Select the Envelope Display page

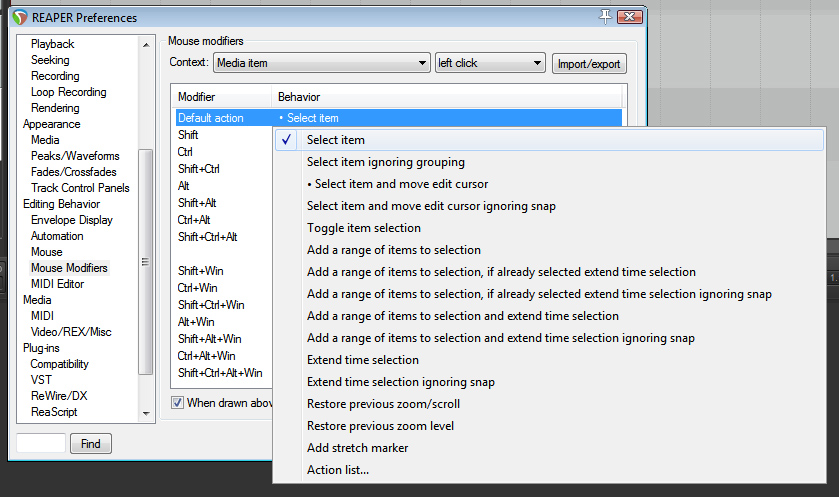(x=72, y=220)
